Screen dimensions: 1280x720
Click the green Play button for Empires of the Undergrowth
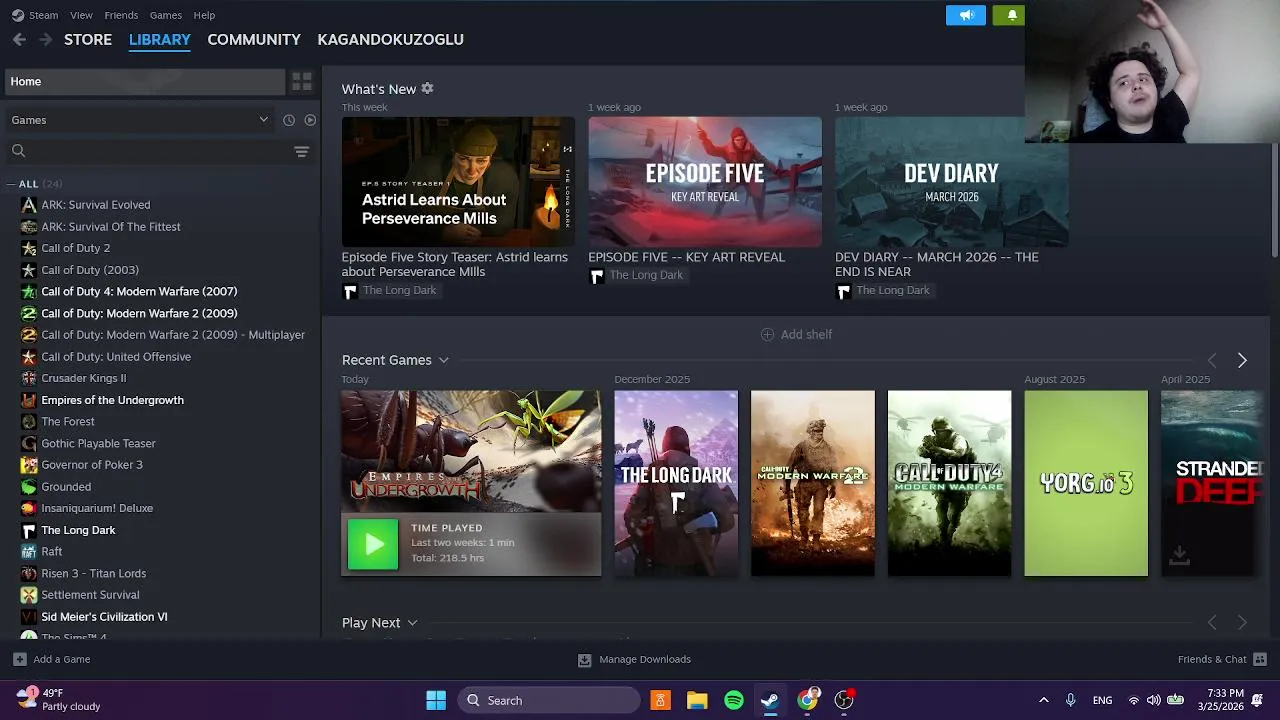pos(372,544)
